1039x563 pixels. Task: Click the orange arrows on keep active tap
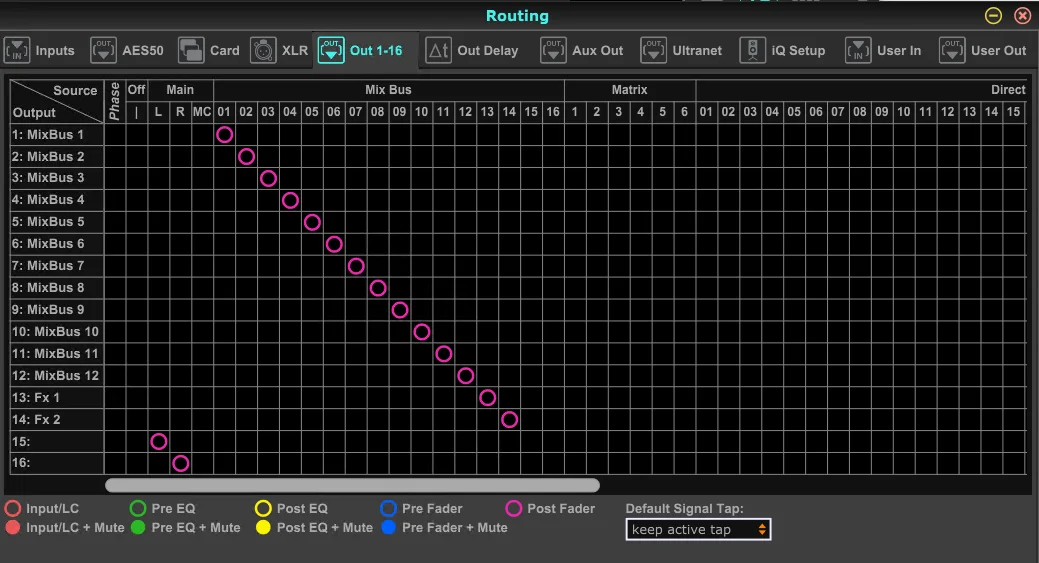click(762, 529)
